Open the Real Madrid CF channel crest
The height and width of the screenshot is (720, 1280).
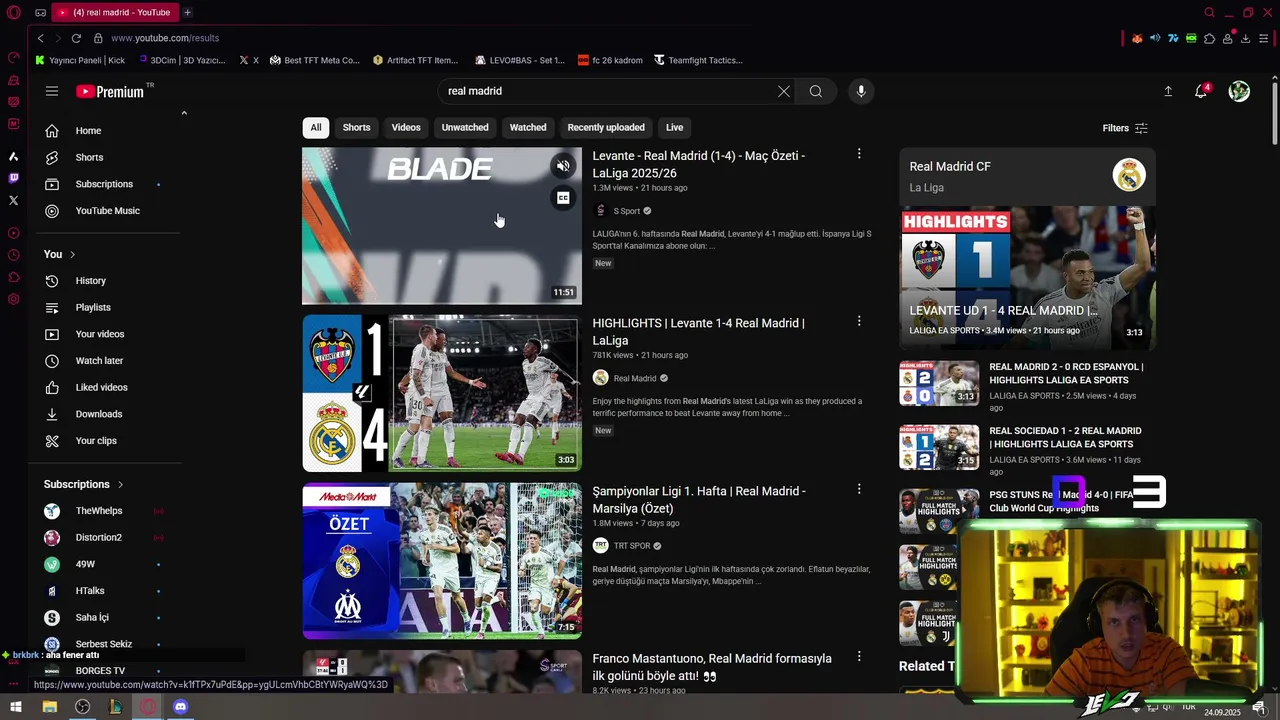pyautogui.click(x=1129, y=175)
